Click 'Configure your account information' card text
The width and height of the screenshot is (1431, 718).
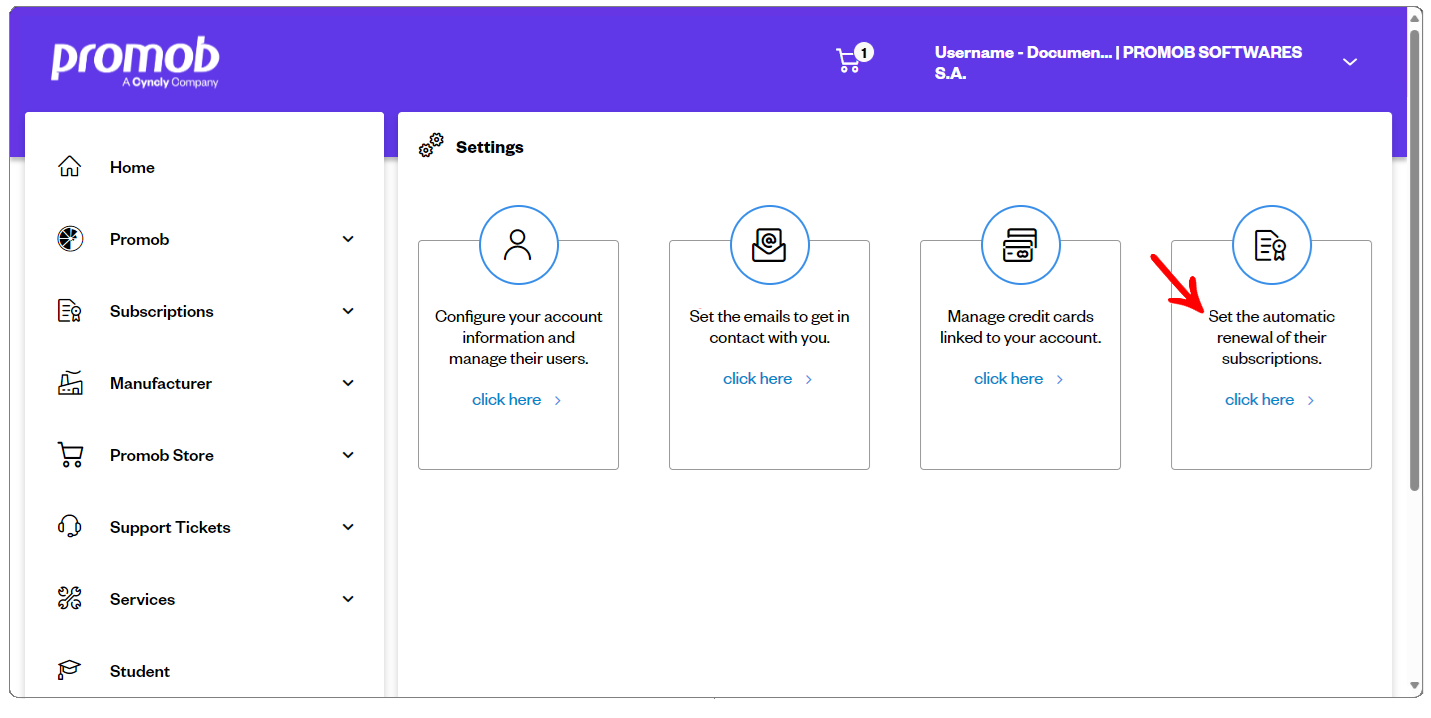518,337
